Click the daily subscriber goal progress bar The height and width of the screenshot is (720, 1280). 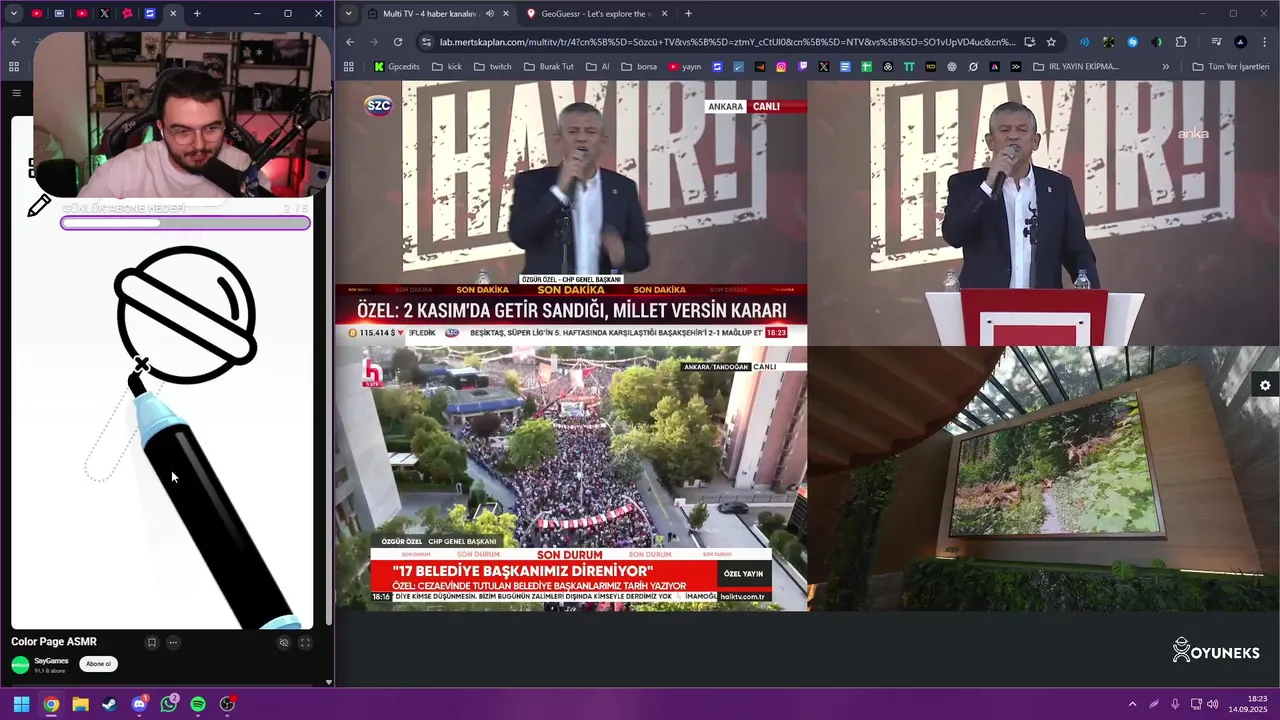click(185, 223)
